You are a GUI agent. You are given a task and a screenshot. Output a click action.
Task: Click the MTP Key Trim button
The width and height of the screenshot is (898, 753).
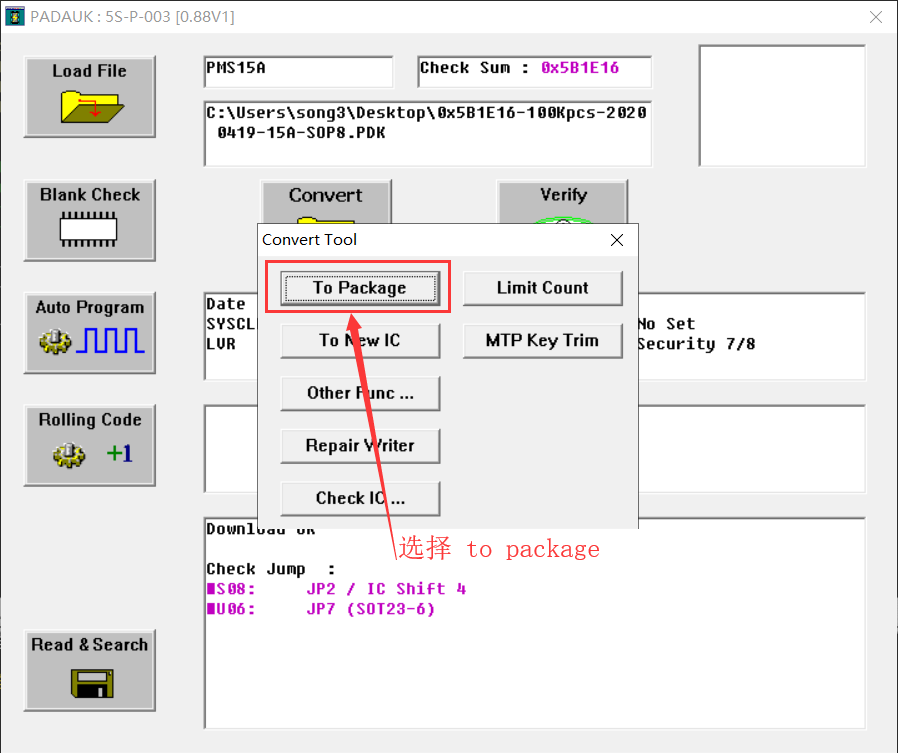(x=542, y=341)
